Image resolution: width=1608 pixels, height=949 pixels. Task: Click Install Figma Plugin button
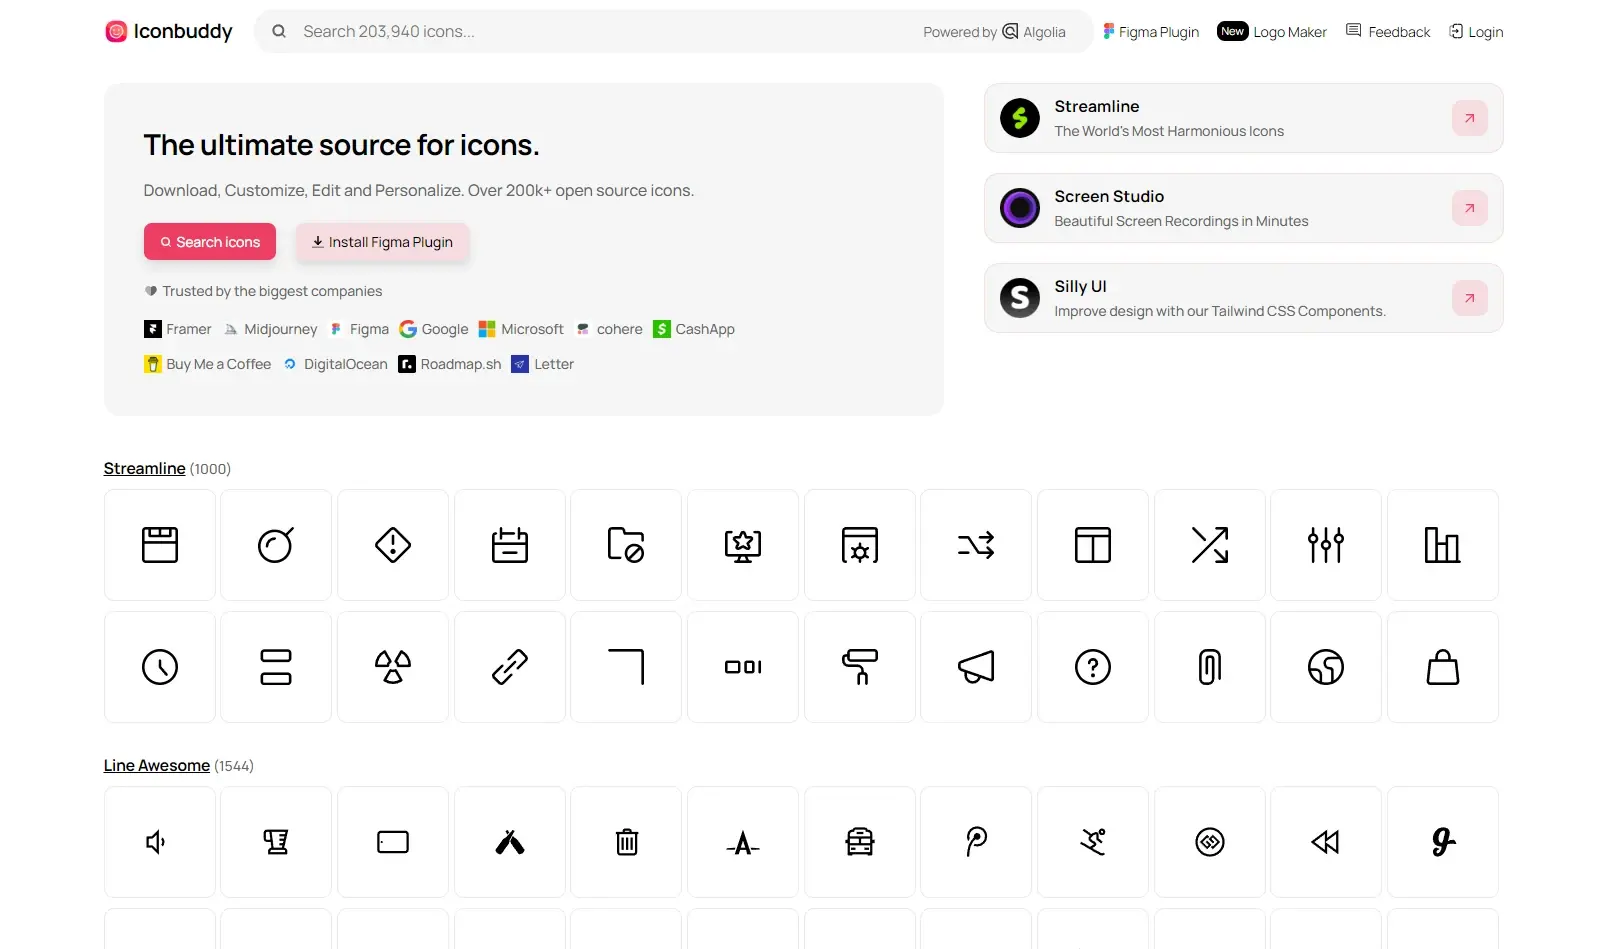(x=382, y=242)
